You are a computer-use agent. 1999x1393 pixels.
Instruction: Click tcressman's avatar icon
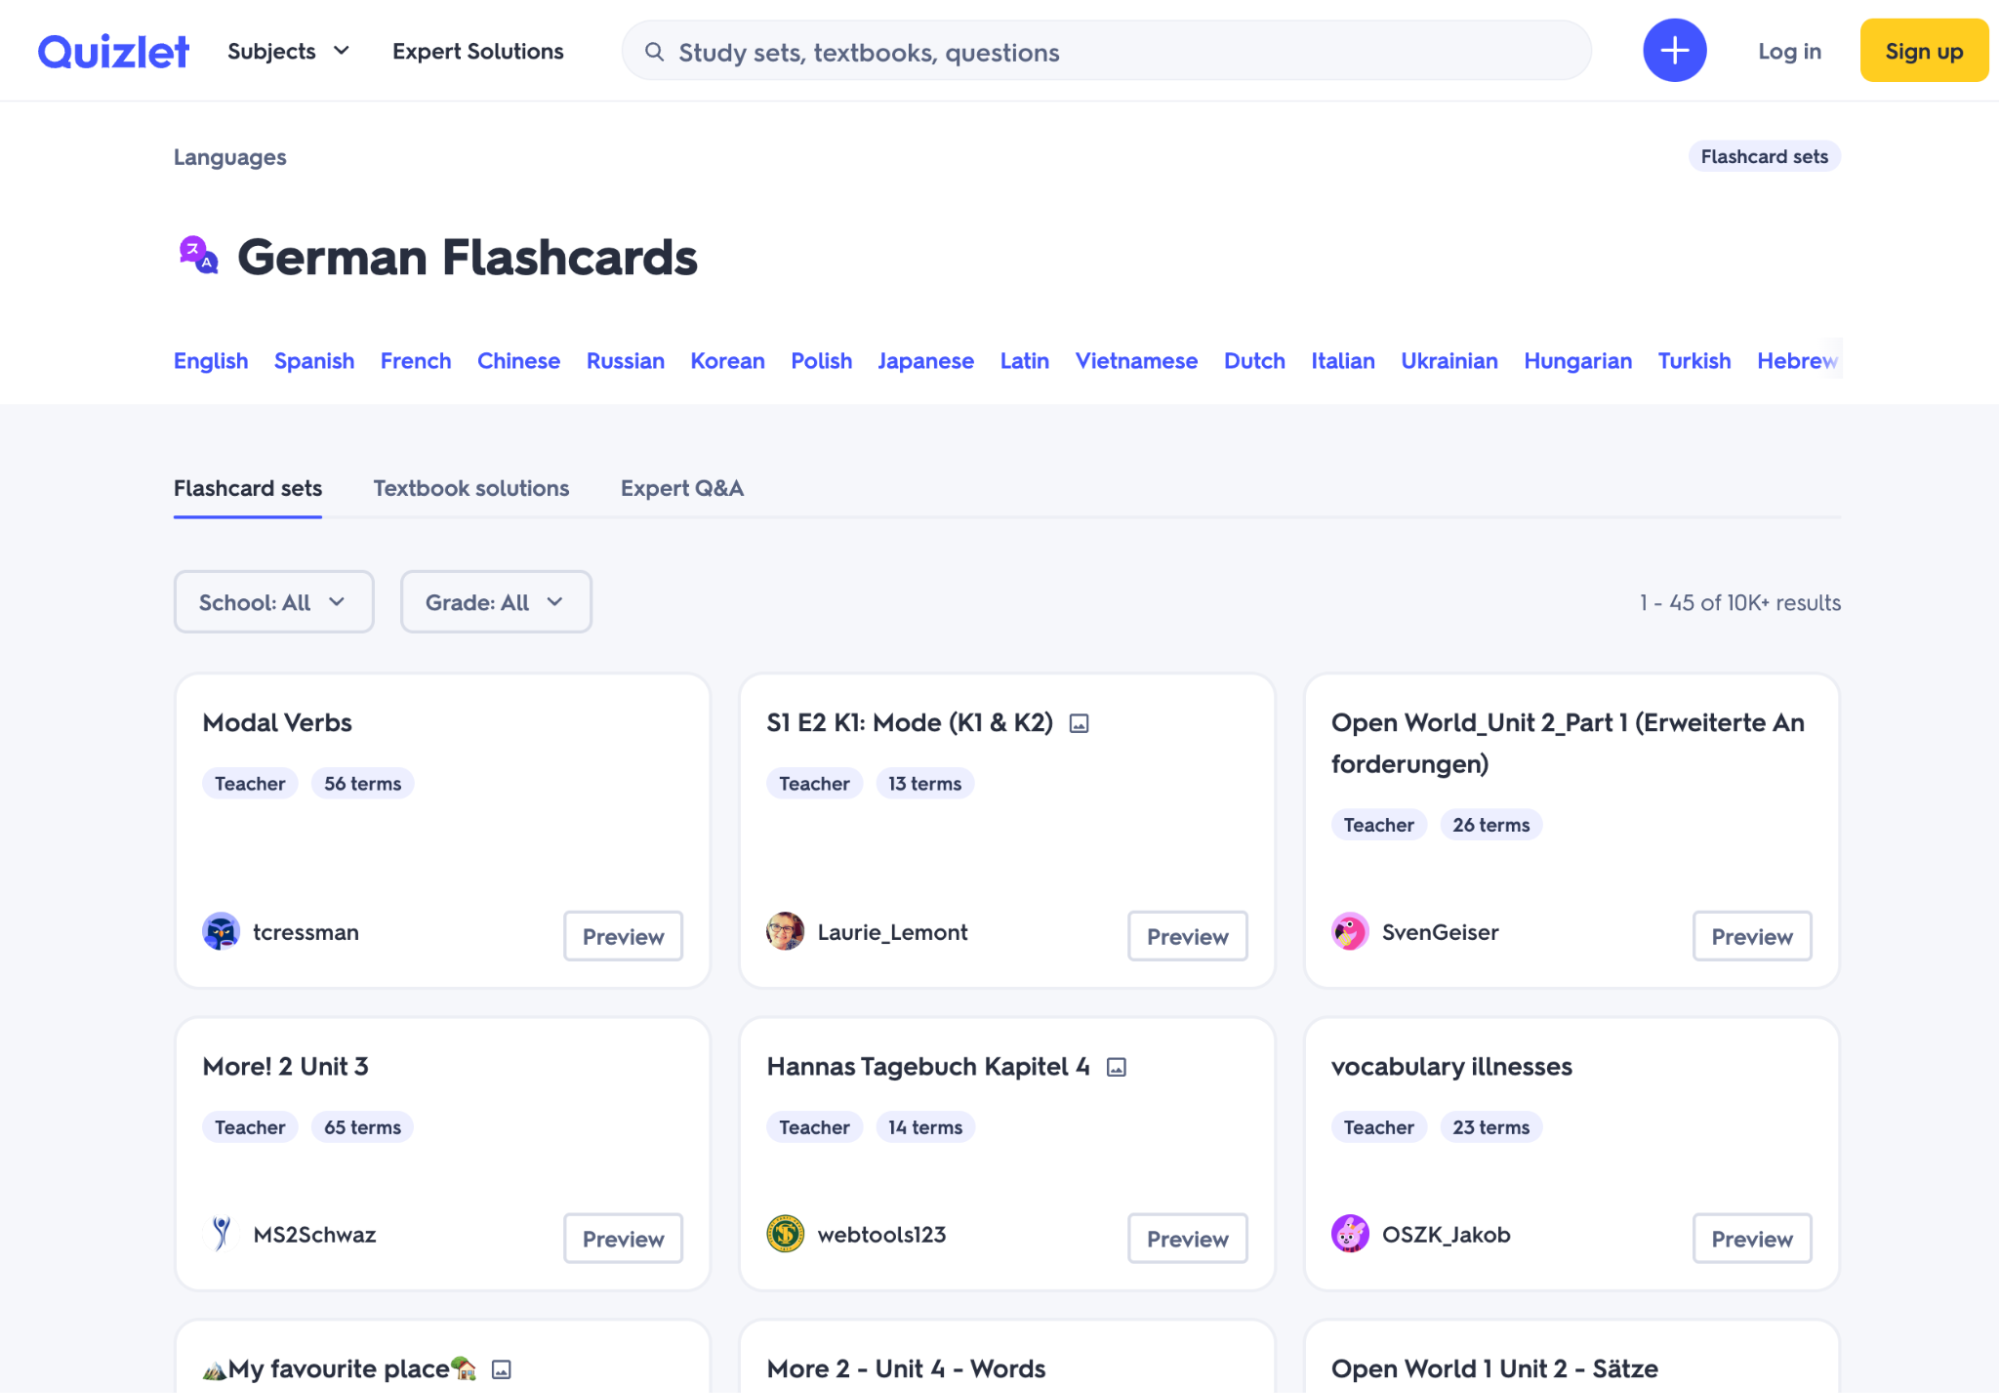221,932
